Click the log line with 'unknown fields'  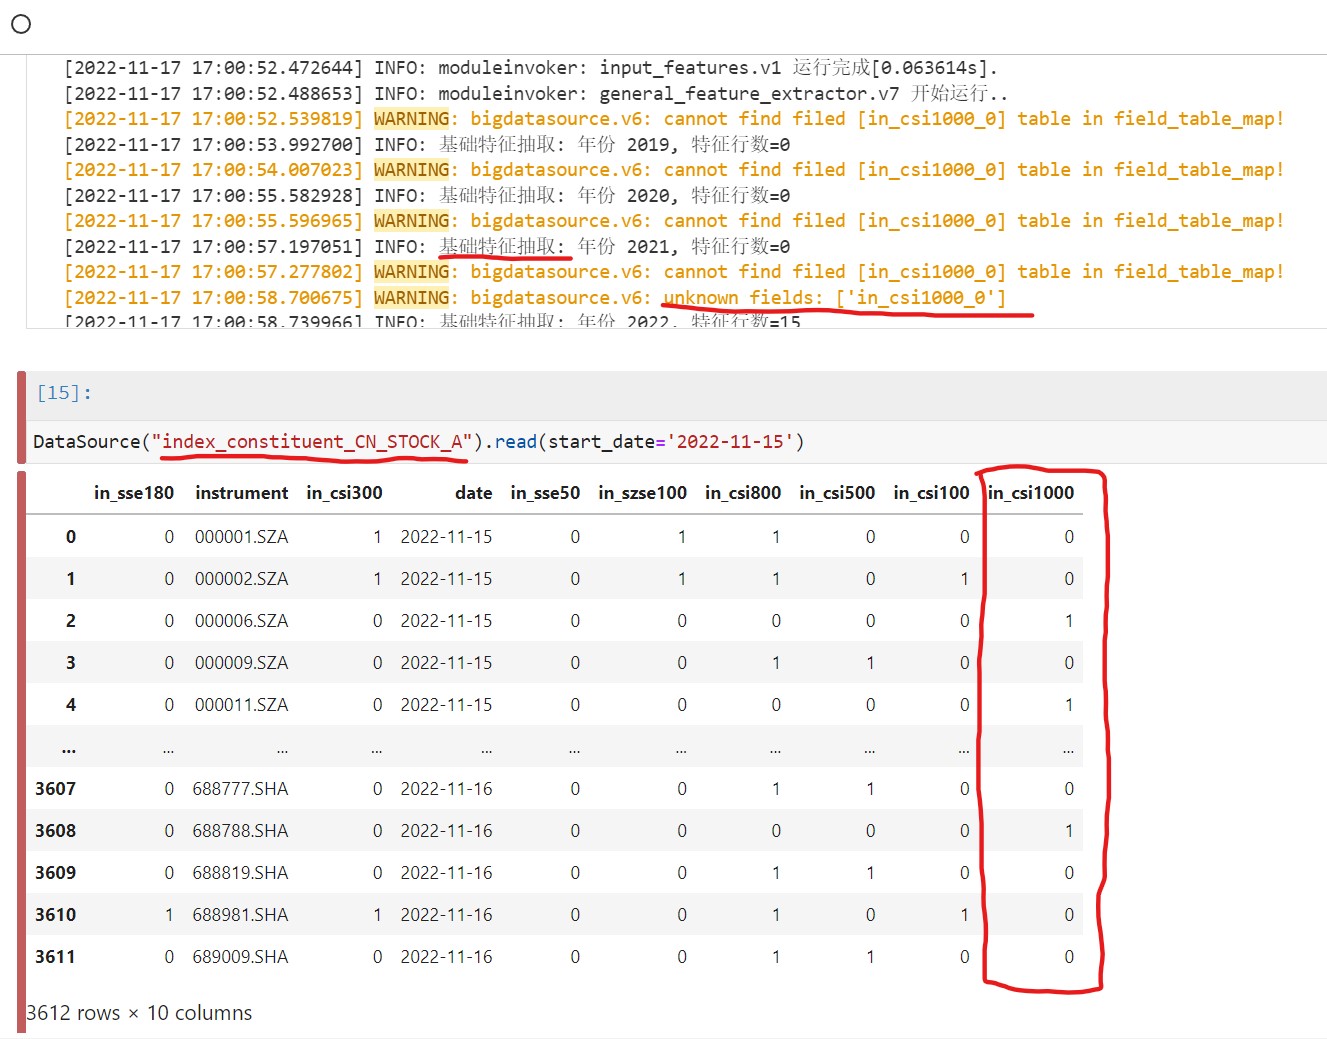click(535, 298)
